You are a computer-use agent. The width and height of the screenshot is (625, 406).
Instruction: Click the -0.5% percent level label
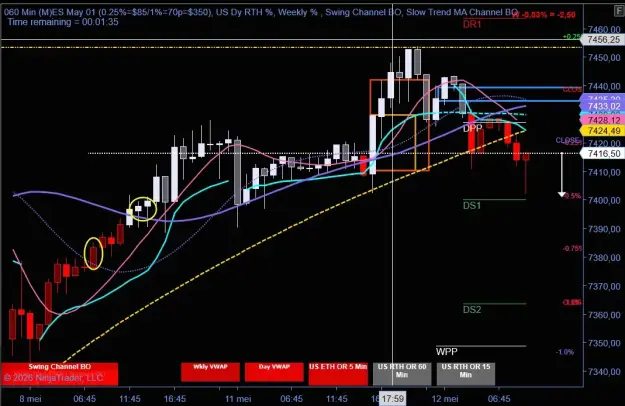(x=572, y=196)
